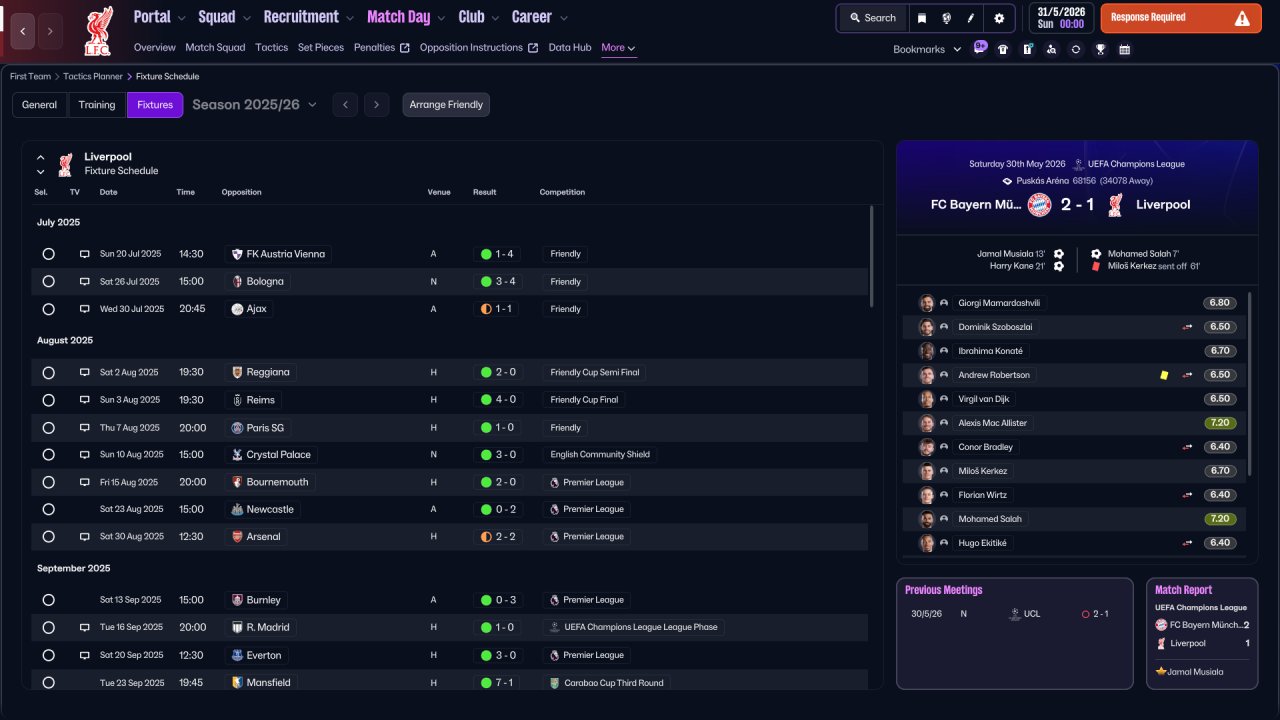This screenshot has width=1280, height=720.
Task: Open the 9+ messages inbox icon
Action: [x=979, y=48]
